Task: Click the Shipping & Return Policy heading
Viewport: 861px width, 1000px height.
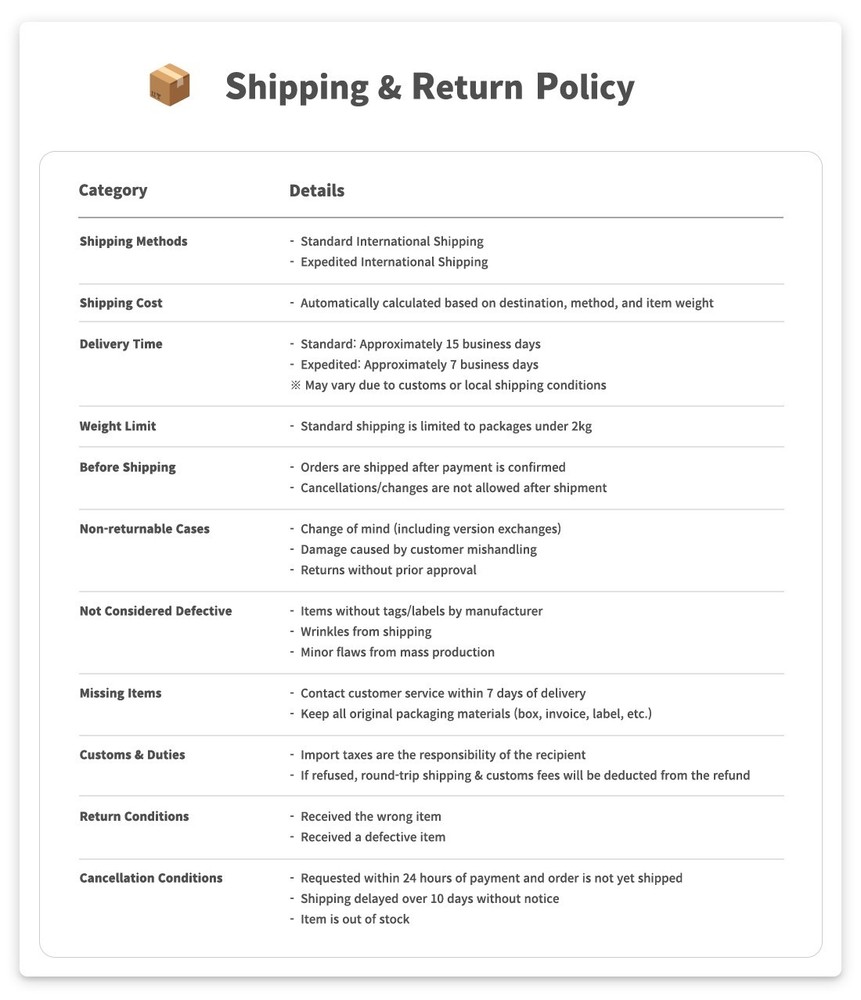Action: click(x=429, y=87)
